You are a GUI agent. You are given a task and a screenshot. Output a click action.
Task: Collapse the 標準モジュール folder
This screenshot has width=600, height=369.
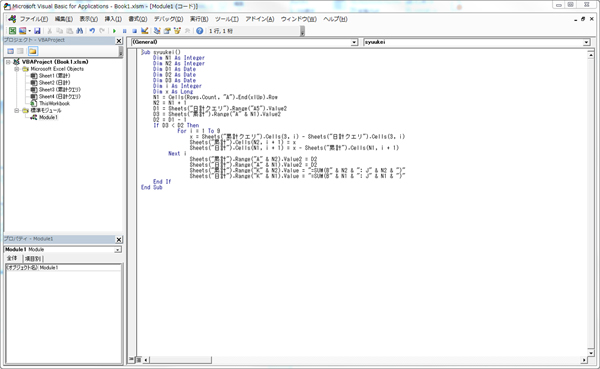[x=17, y=110]
